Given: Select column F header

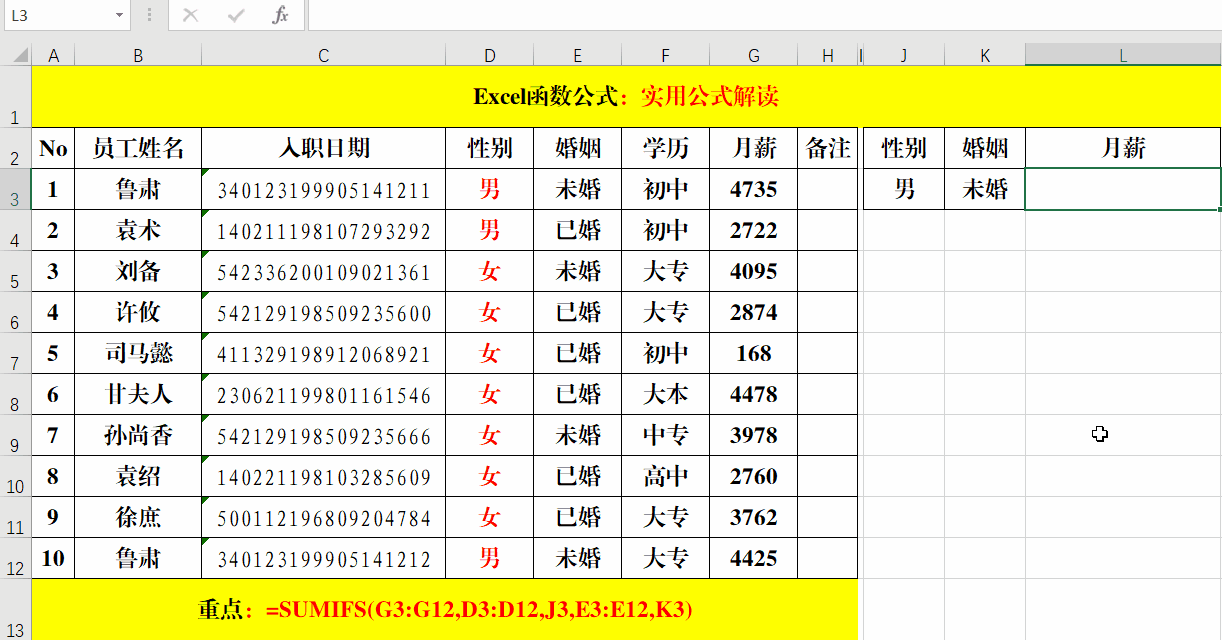Looking at the screenshot, I should pos(666,56).
